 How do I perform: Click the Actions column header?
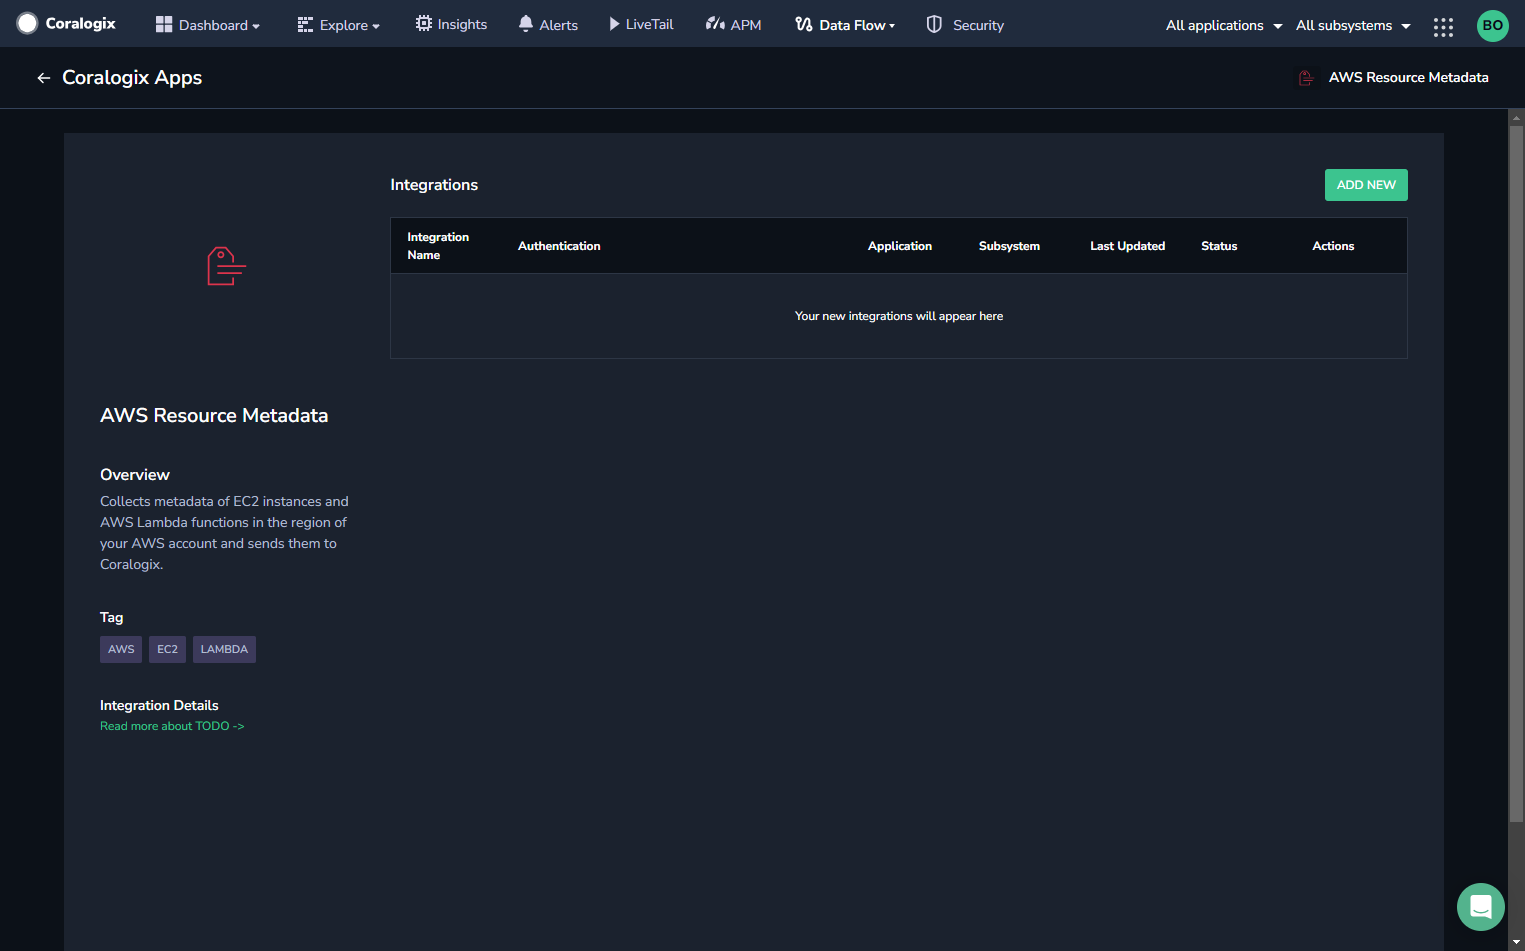point(1333,246)
